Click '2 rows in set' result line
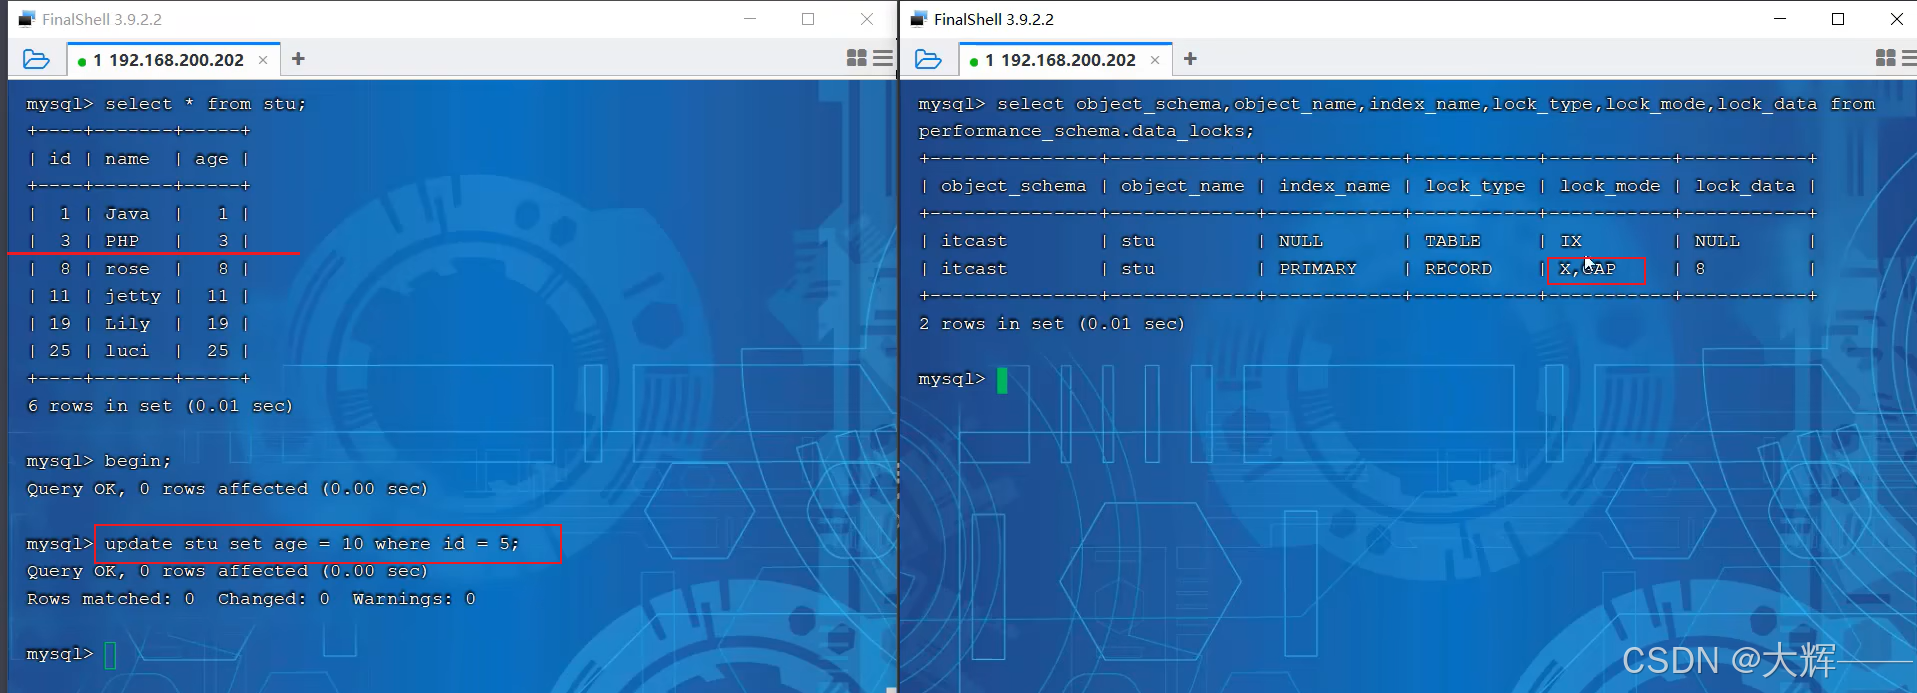Image resolution: width=1917 pixels, height=693 pixels. 1051,324
